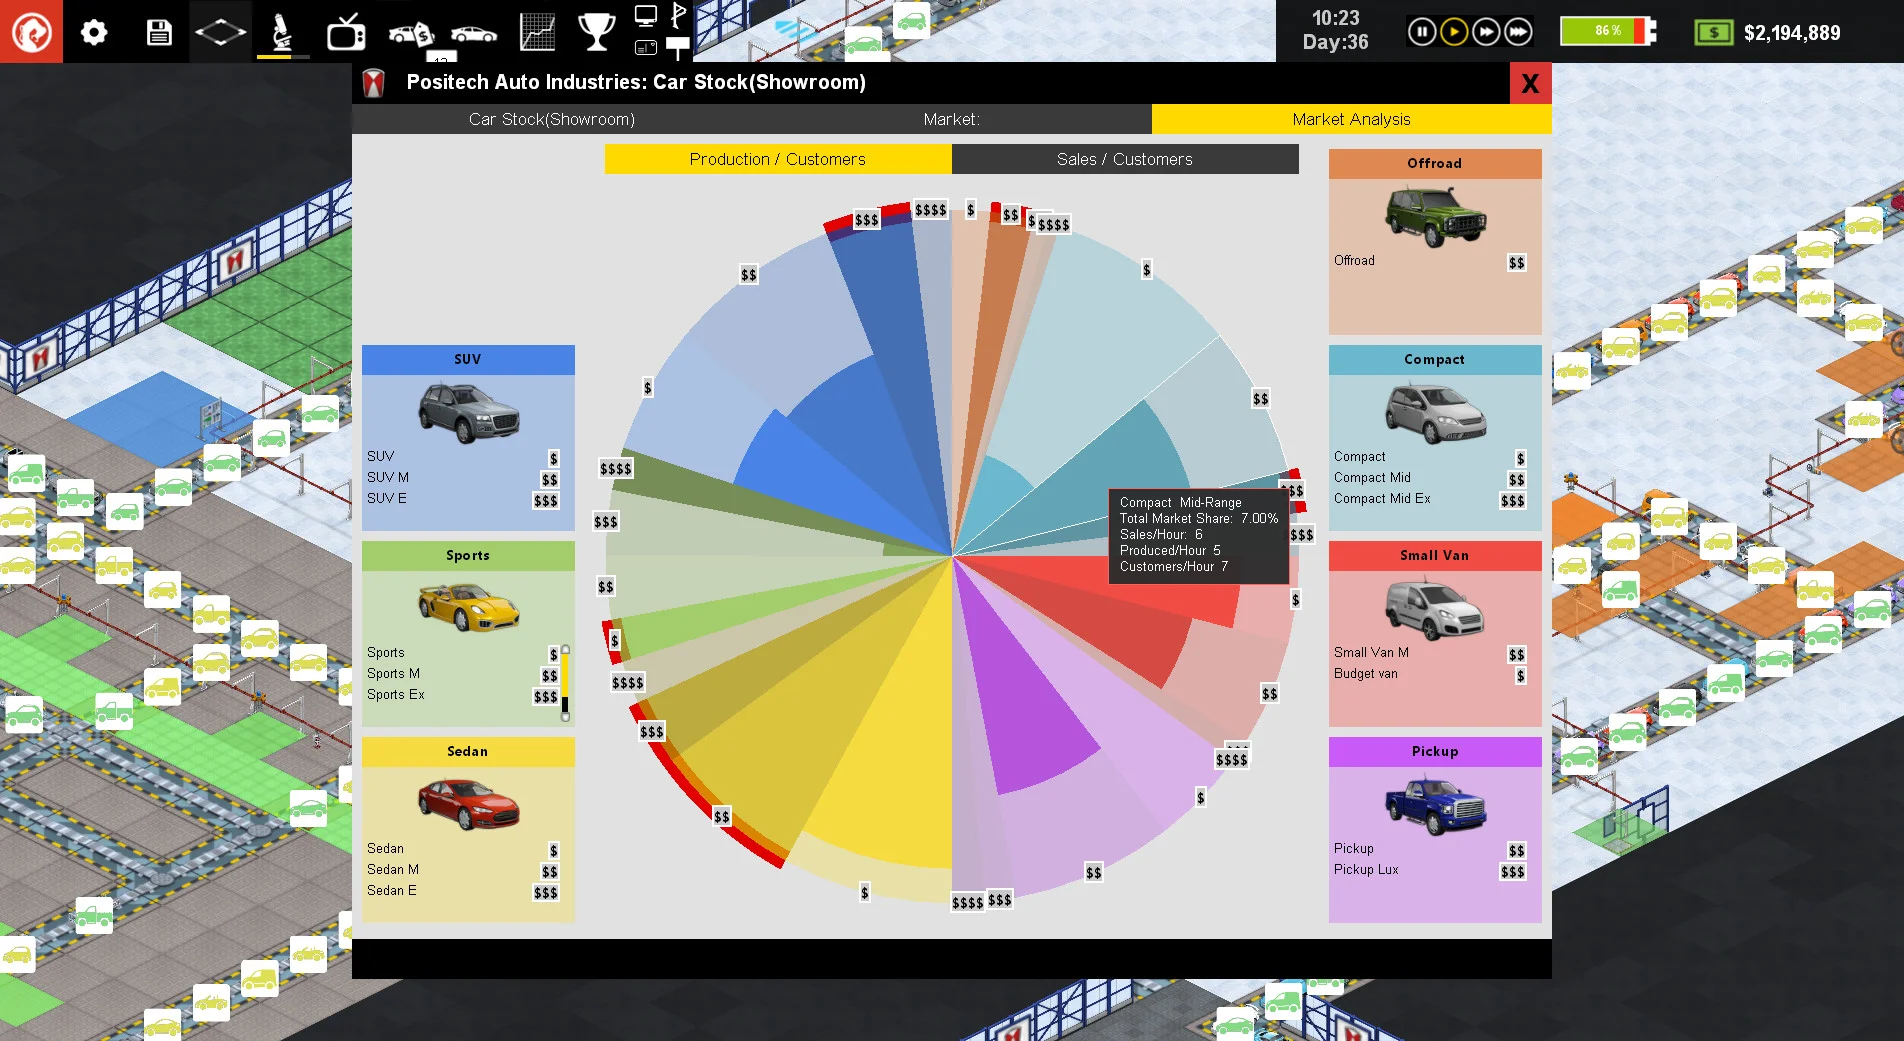Pause the game simulation

(x=1422, y=30)
